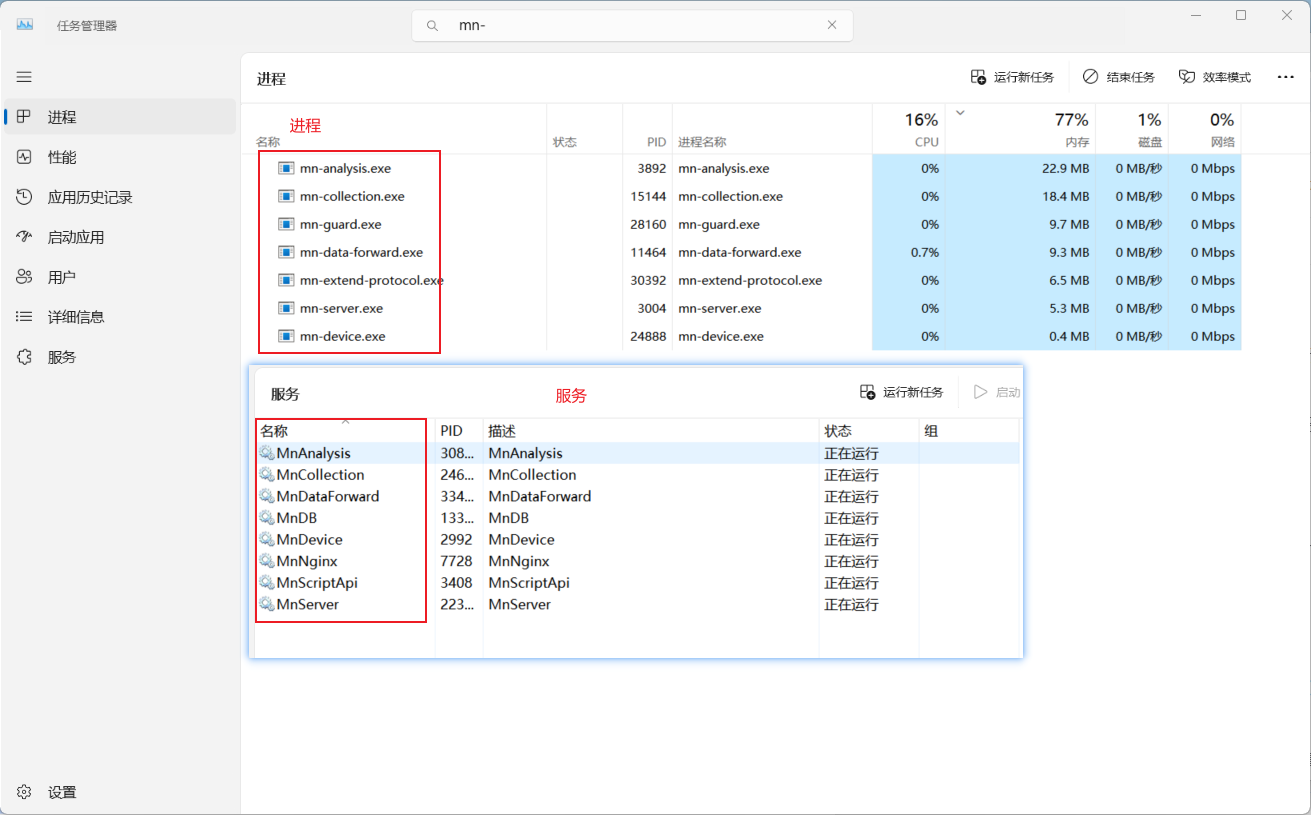
Task: Click the MnNginx service gear icon
Action: click(267, 561)
